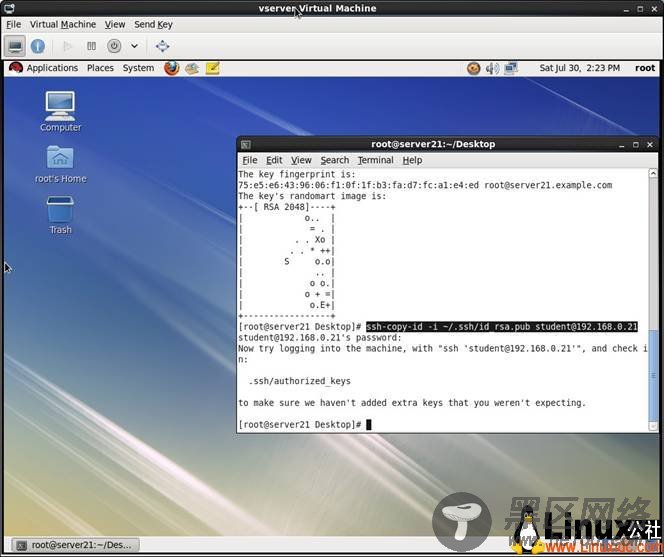This screenshot has height=557, width=664.
Task: Shut down the virtual machine power button
Action: pyautogui.click(x=114, y=46)
